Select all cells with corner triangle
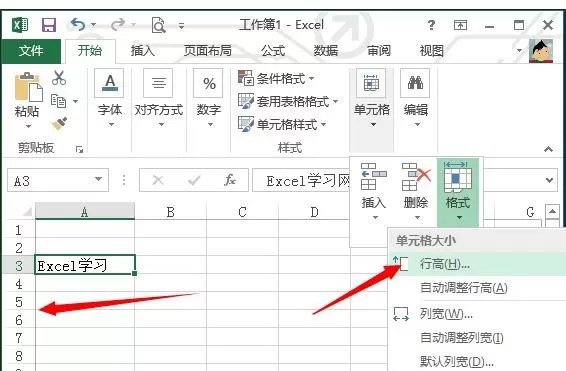This screenshot has height=371, width=566. point(26,212)
